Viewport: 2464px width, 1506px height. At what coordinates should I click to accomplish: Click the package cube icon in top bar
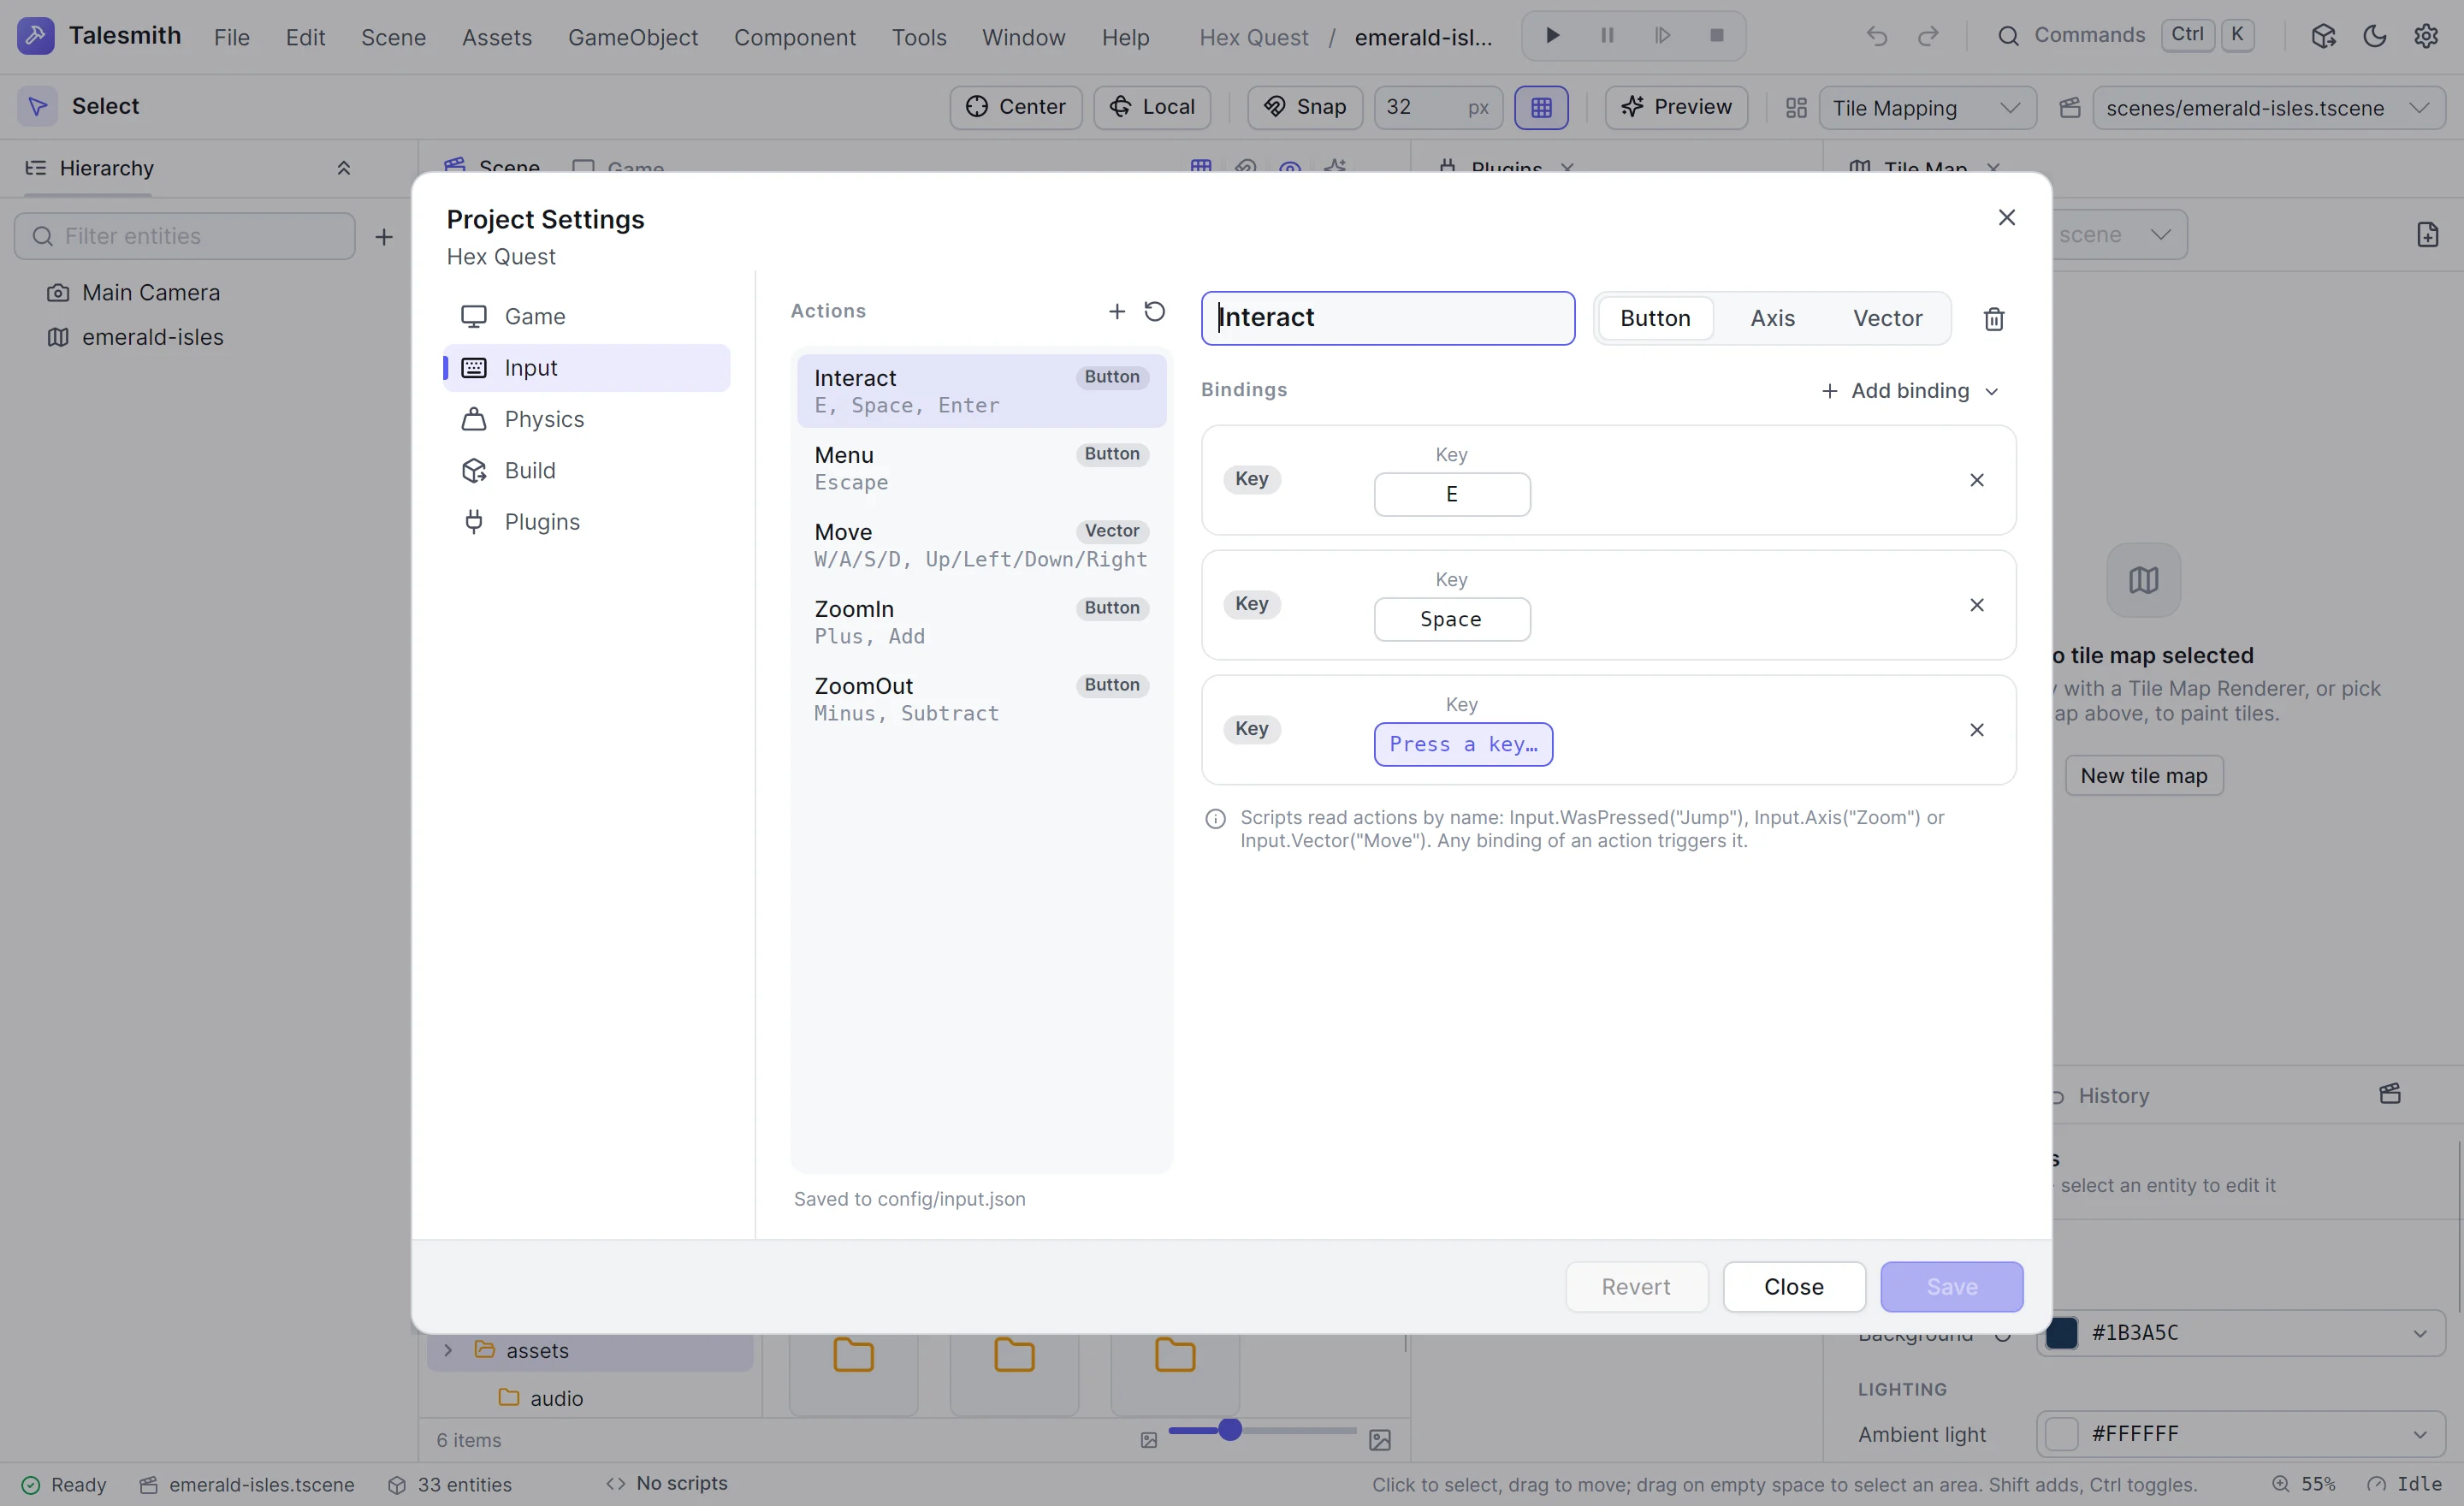(x=2323, y=36)
